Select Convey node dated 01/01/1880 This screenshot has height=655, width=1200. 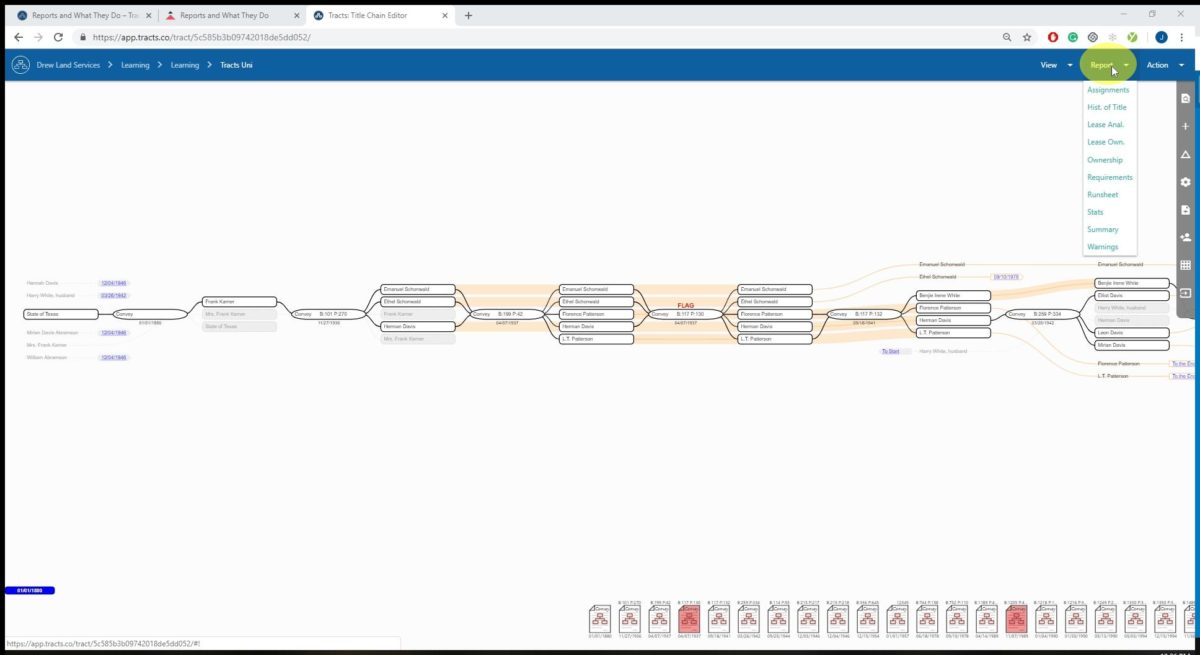click(x=150, y=315)
